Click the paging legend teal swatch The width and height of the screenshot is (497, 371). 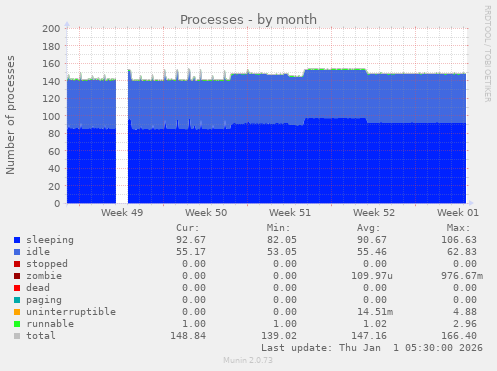[17, 300]
